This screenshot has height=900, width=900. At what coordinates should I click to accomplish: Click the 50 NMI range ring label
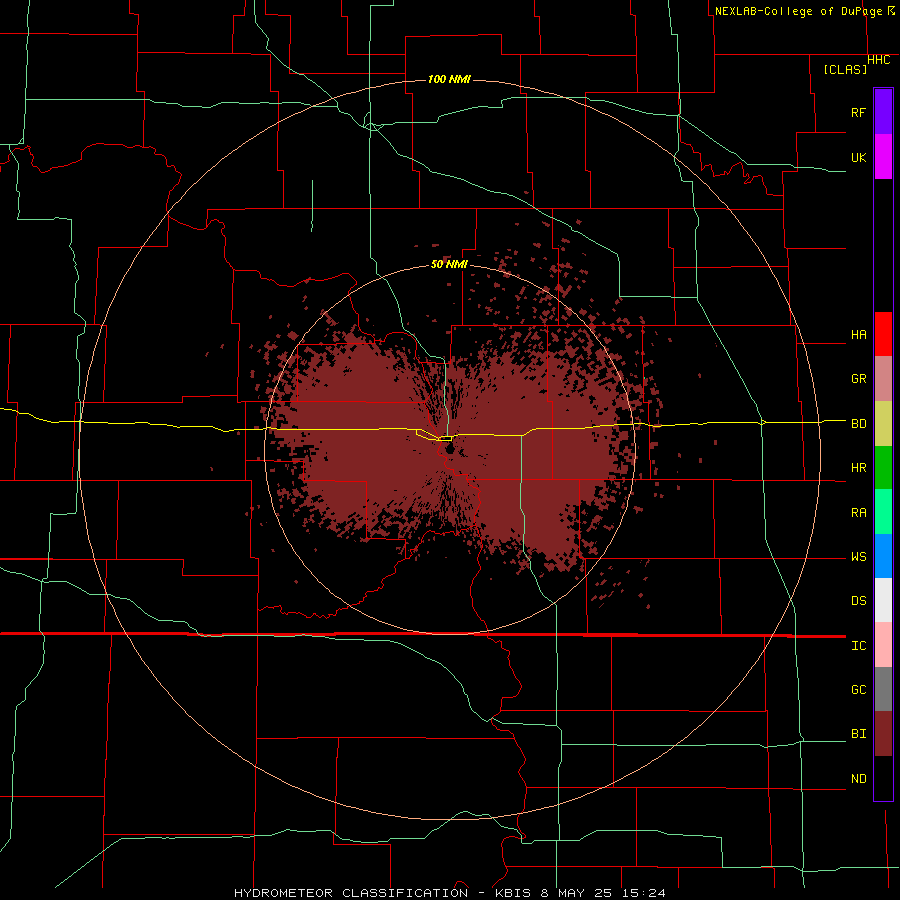click(449, 265)
